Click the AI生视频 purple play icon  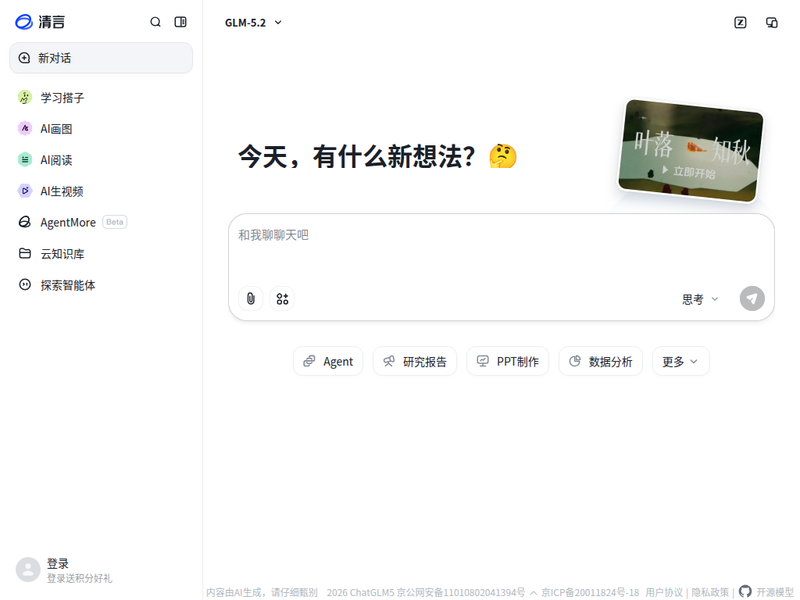(24, 190)
